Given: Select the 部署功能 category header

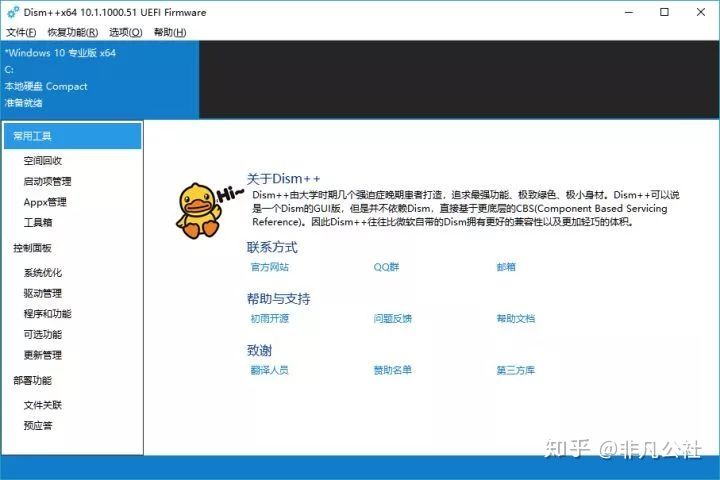Looking at the screenshot, I should point(32,380).
